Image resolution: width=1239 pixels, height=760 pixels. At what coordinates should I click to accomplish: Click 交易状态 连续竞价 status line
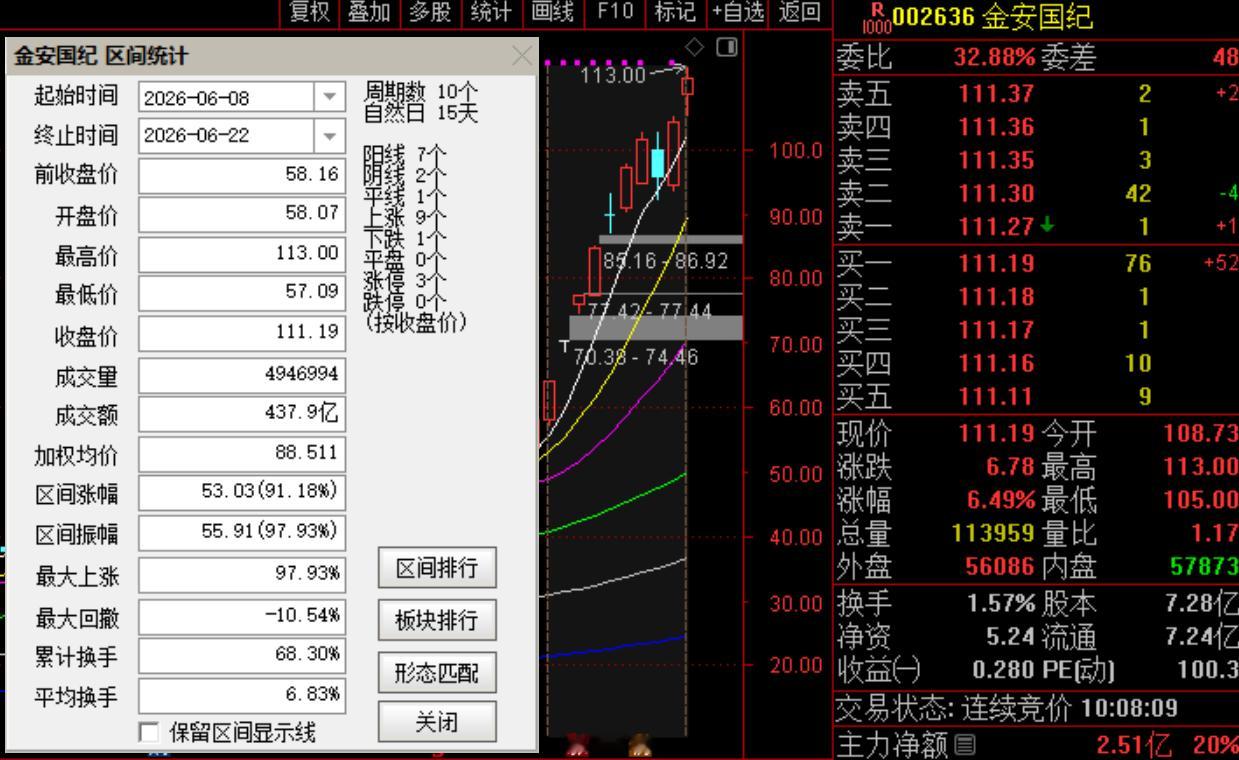1006,709
